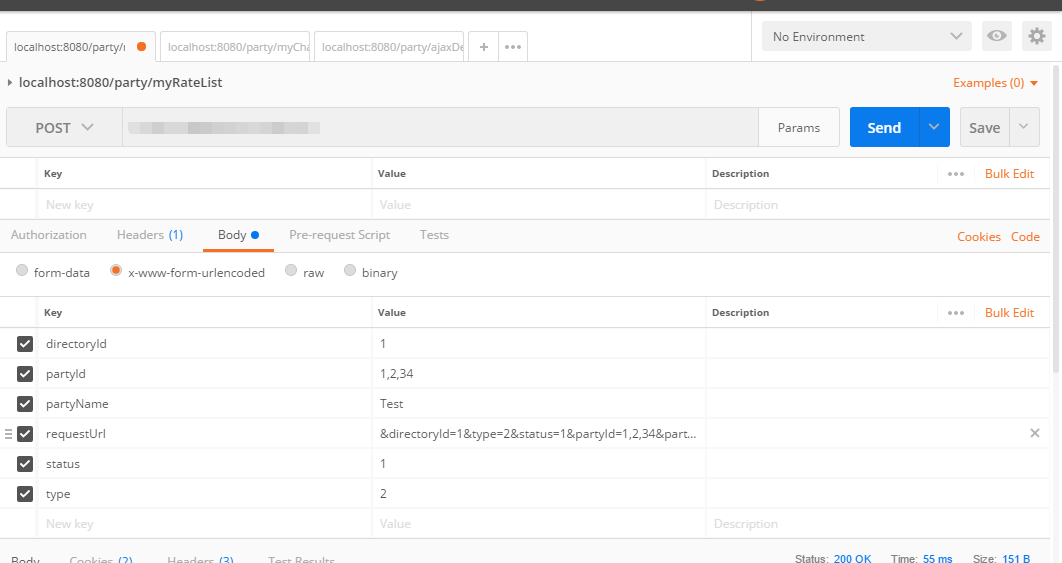Uncheck the directoryId parameter checkbox
The image size is (1062, 563).
click(25, 343)
